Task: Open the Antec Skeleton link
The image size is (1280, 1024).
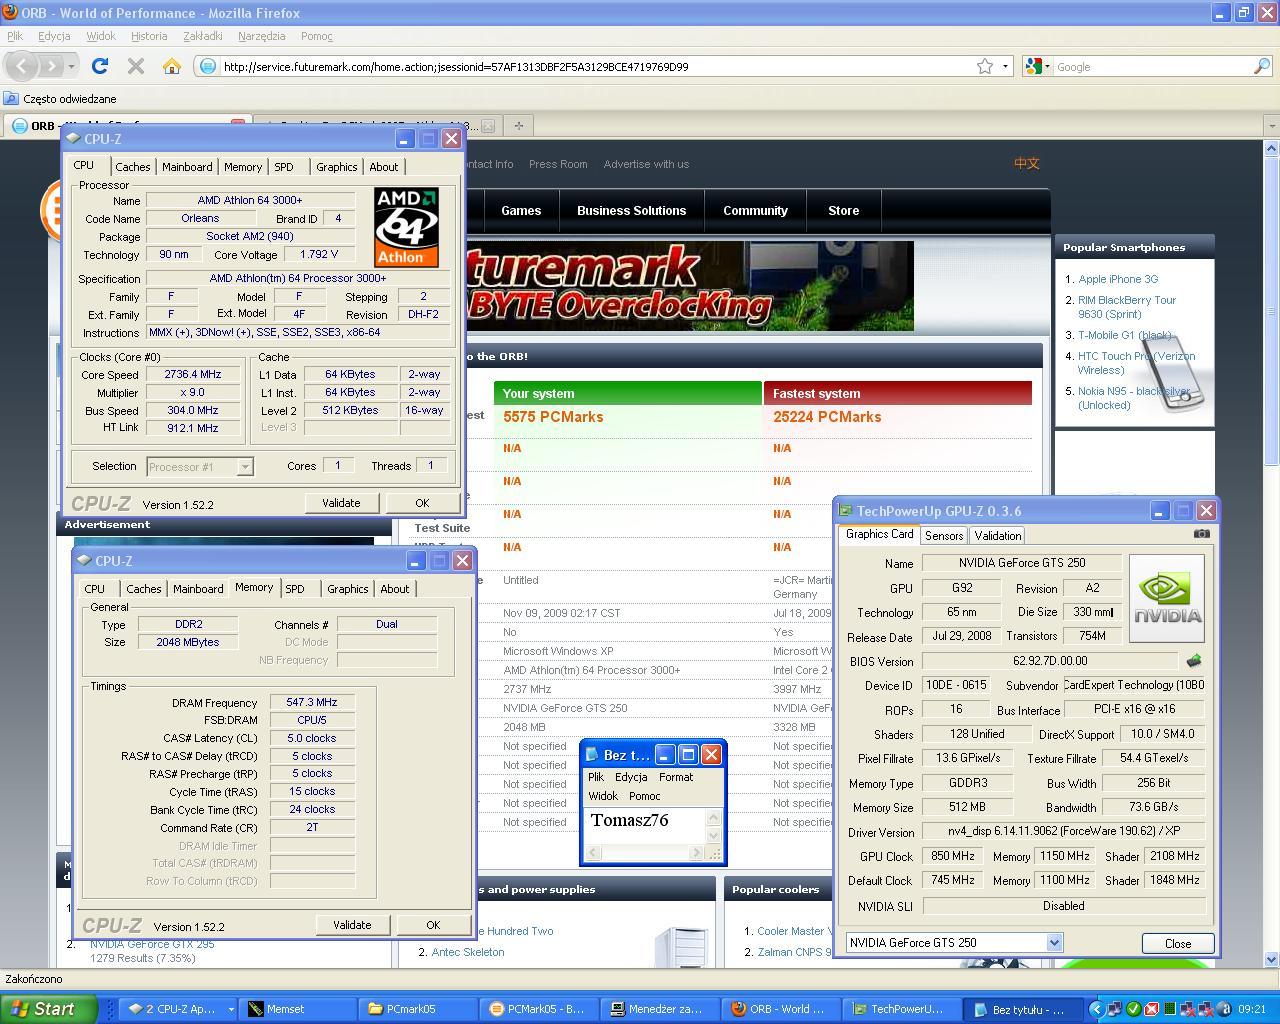Action: click(x=468, y=952)
